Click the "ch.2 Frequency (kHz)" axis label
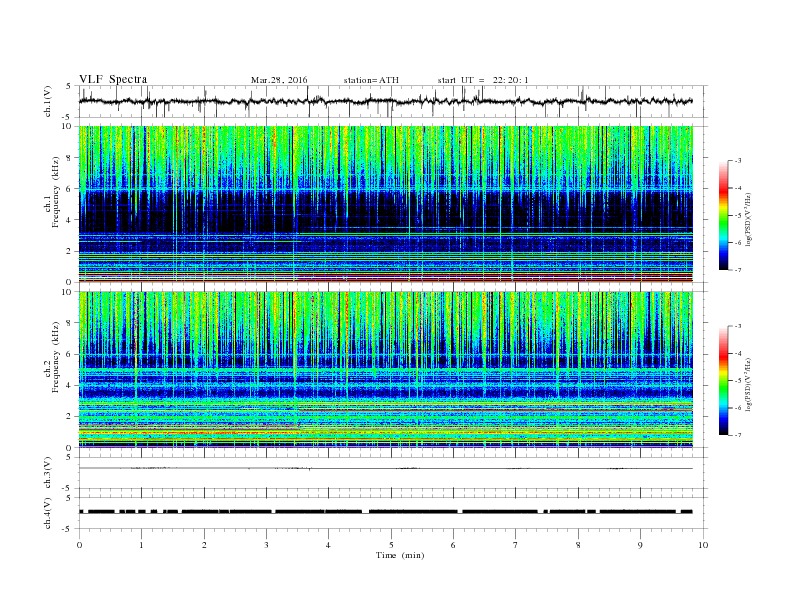 (52, 355)
